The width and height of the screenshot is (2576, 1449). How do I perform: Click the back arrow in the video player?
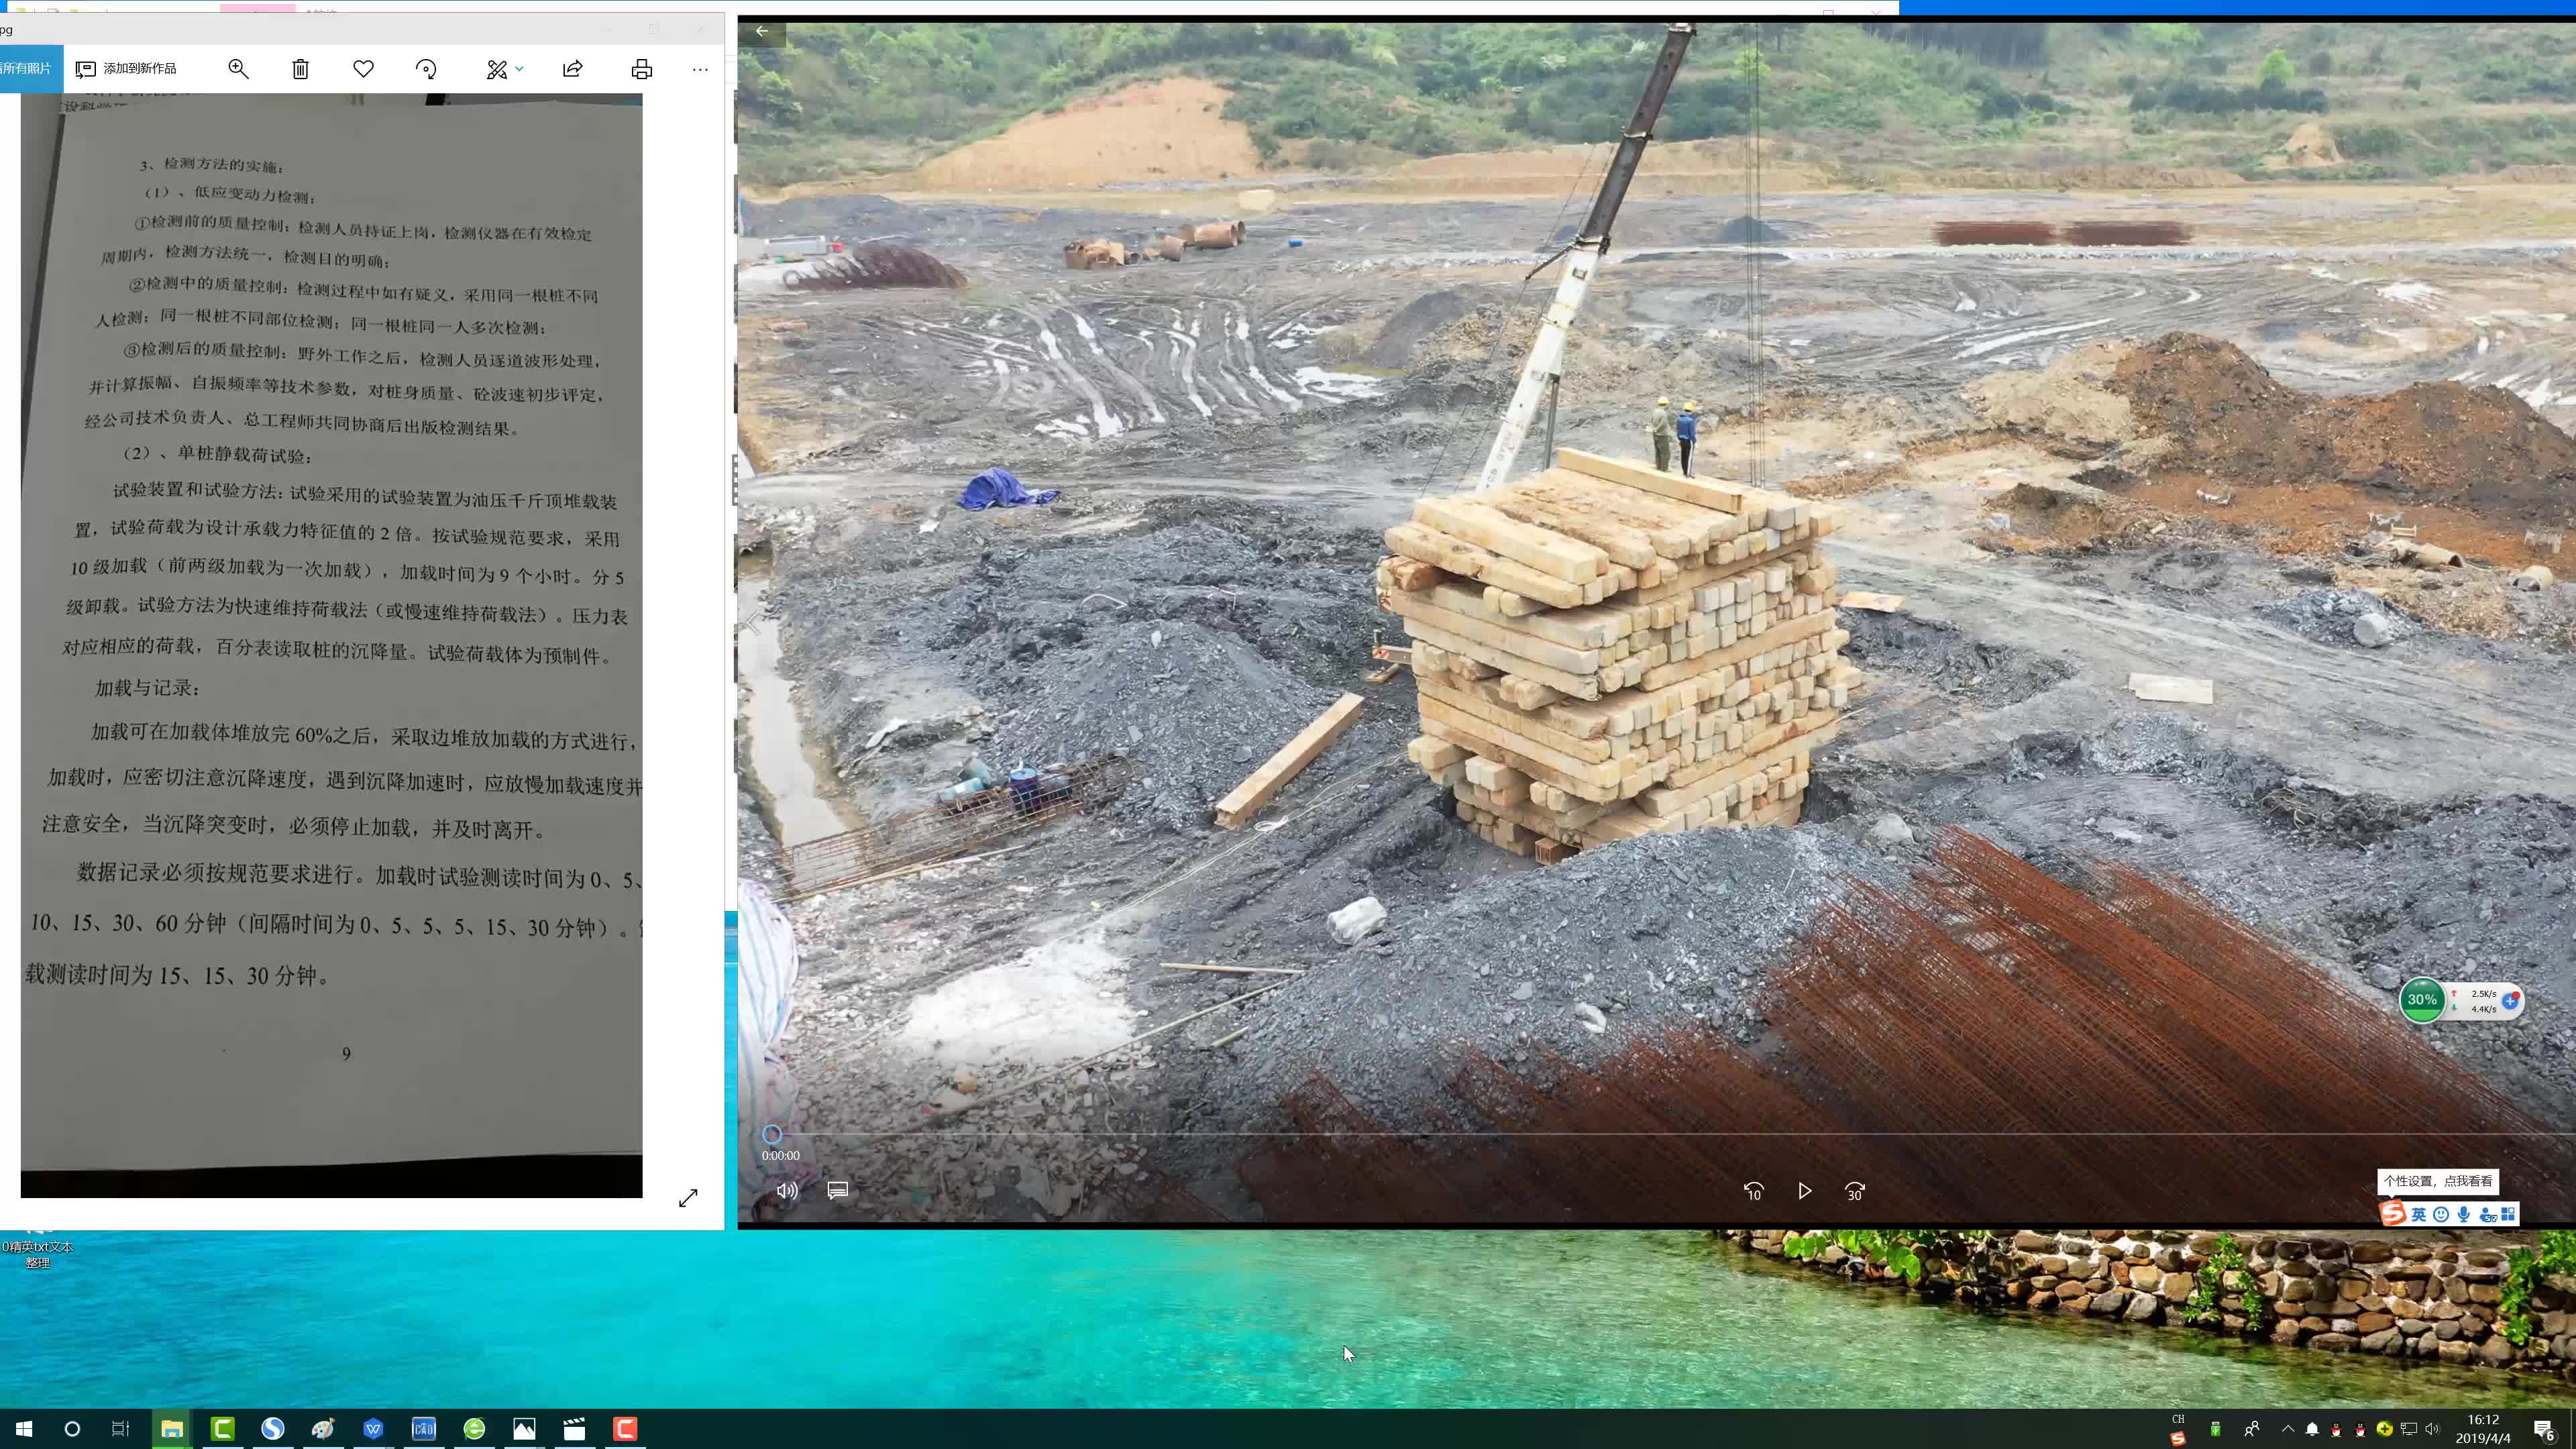pyautogui.click(x=762, y=31)
